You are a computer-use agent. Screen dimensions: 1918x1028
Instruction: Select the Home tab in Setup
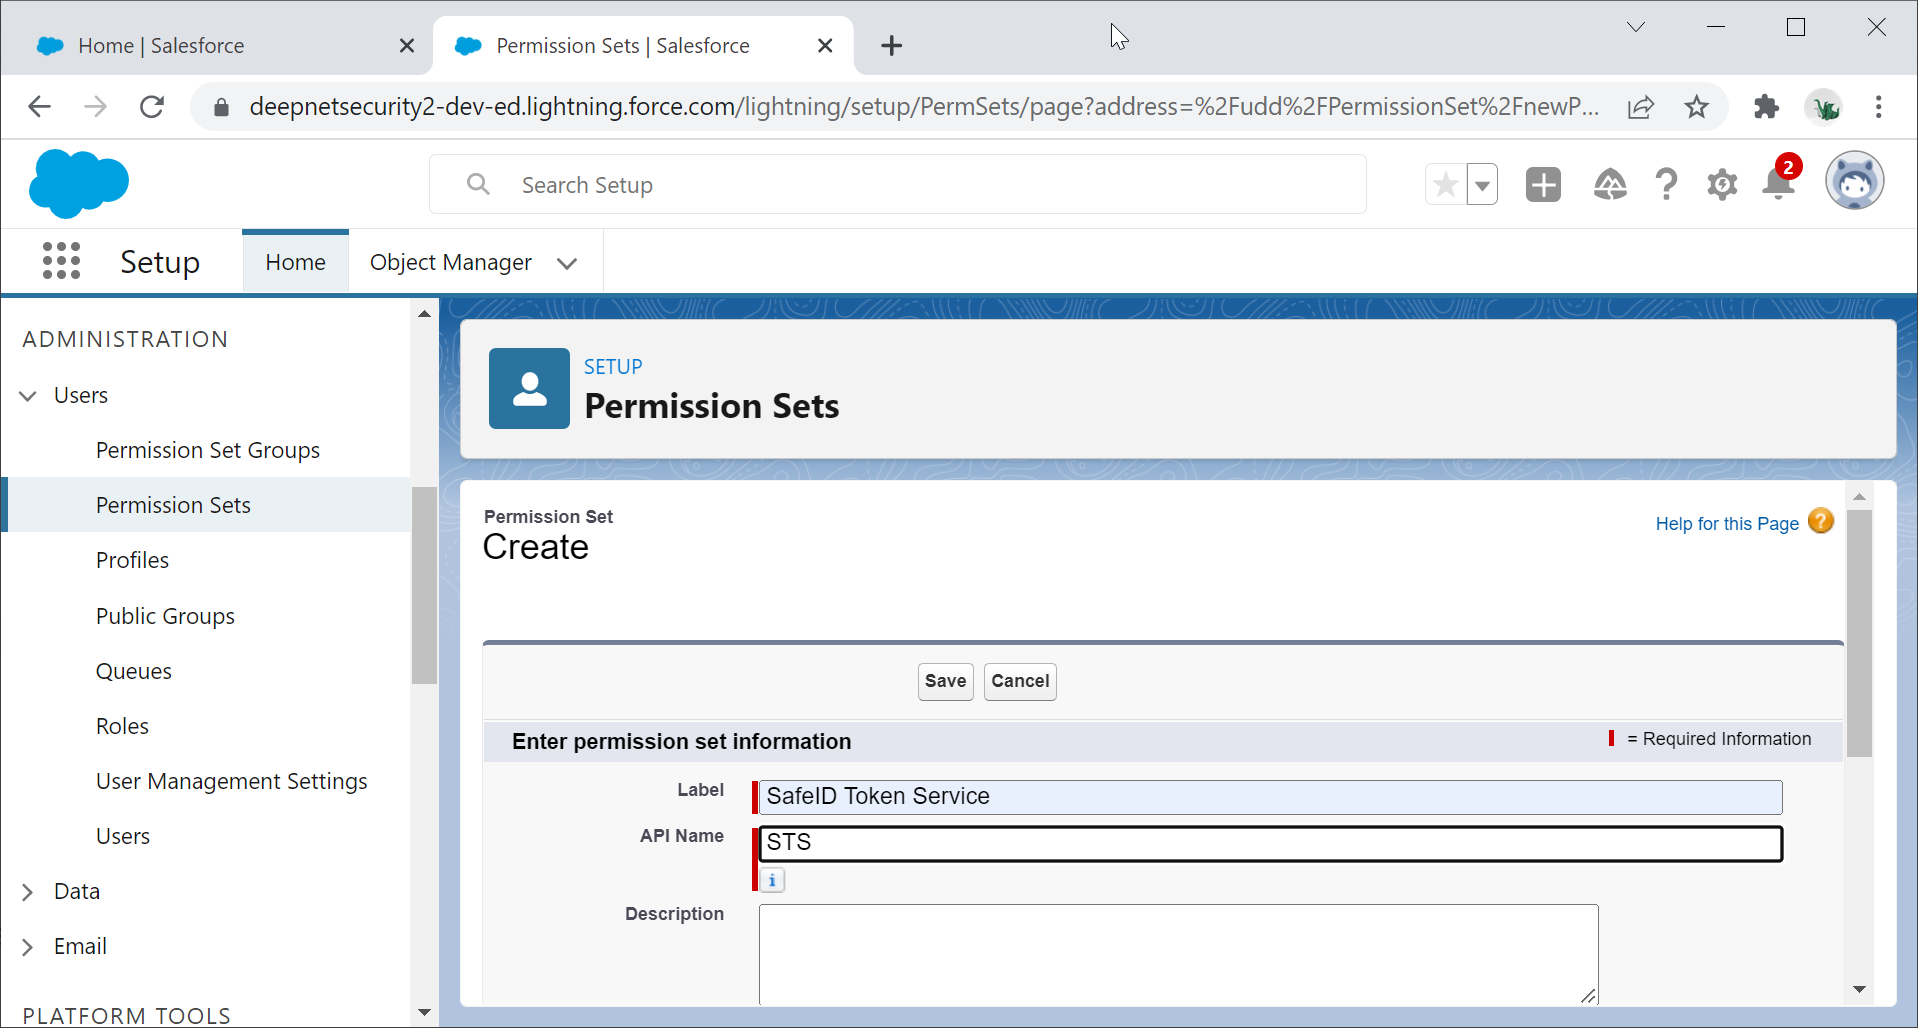[x=295, y=262]
